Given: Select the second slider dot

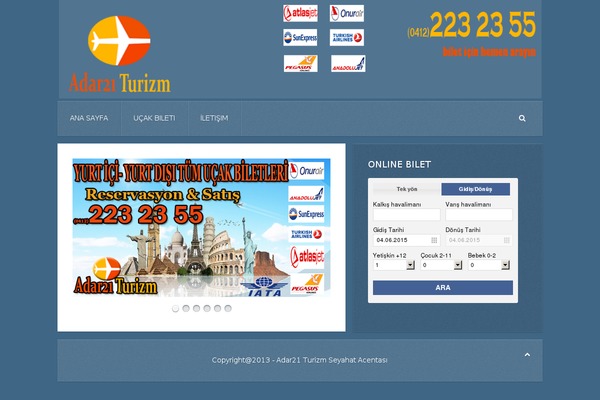Looking at the screenshot, I should pyautogui.click(x=186, y=309).
